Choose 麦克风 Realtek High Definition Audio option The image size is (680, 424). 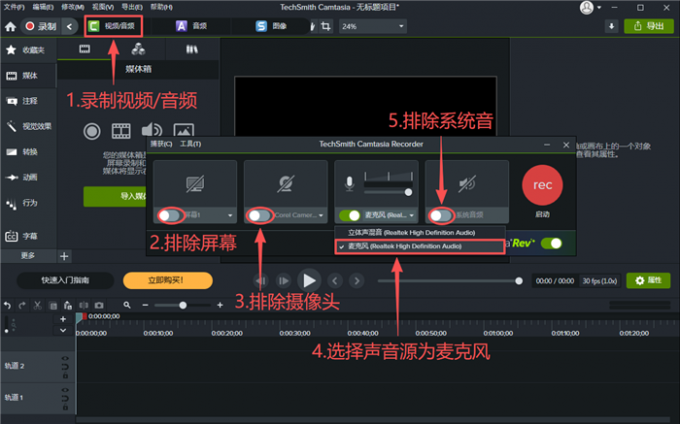tap(420, 246)
